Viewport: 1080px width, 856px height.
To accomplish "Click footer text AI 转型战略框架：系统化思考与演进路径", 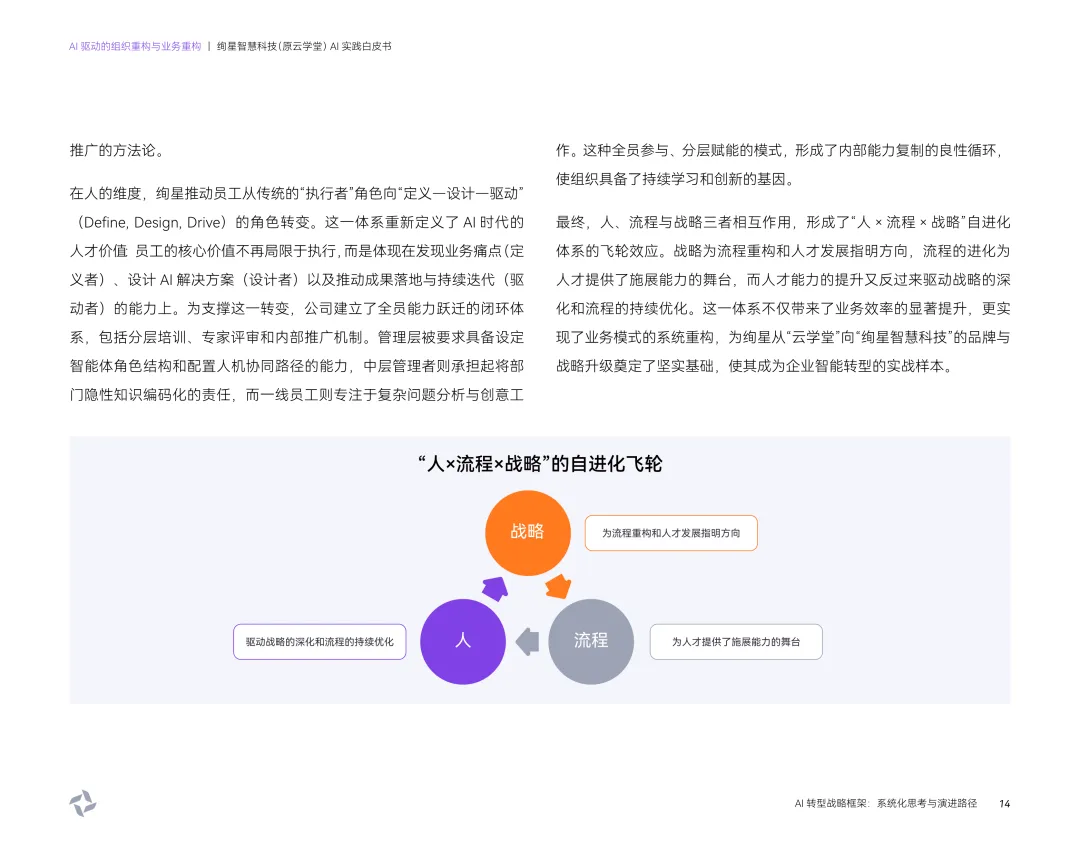I will [886, 804].
